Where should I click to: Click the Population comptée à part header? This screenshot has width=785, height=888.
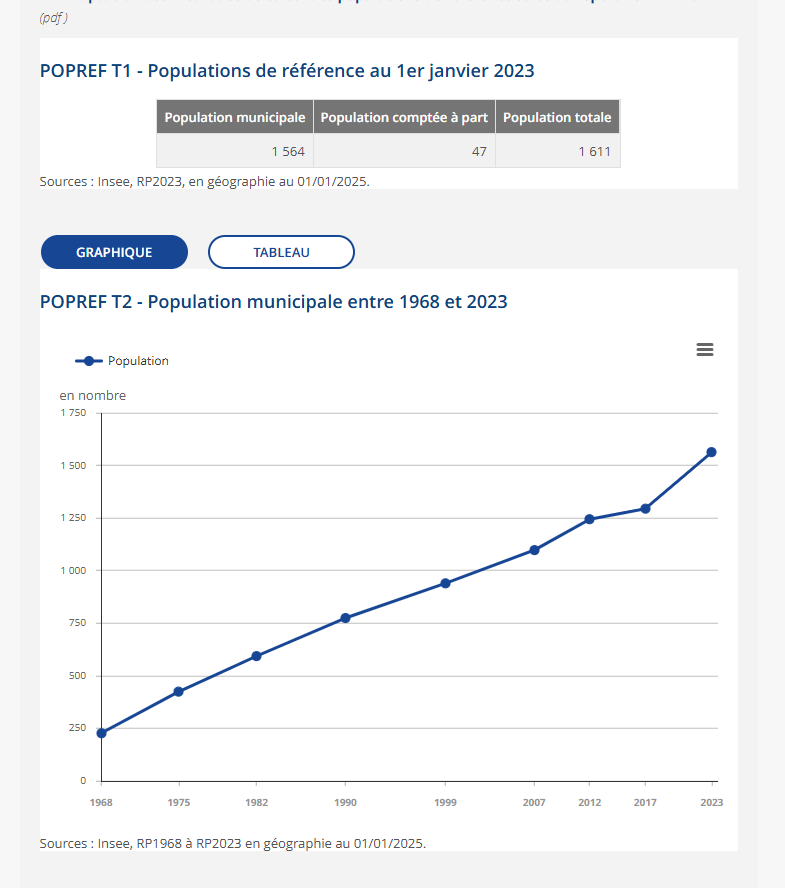point(404,117)
